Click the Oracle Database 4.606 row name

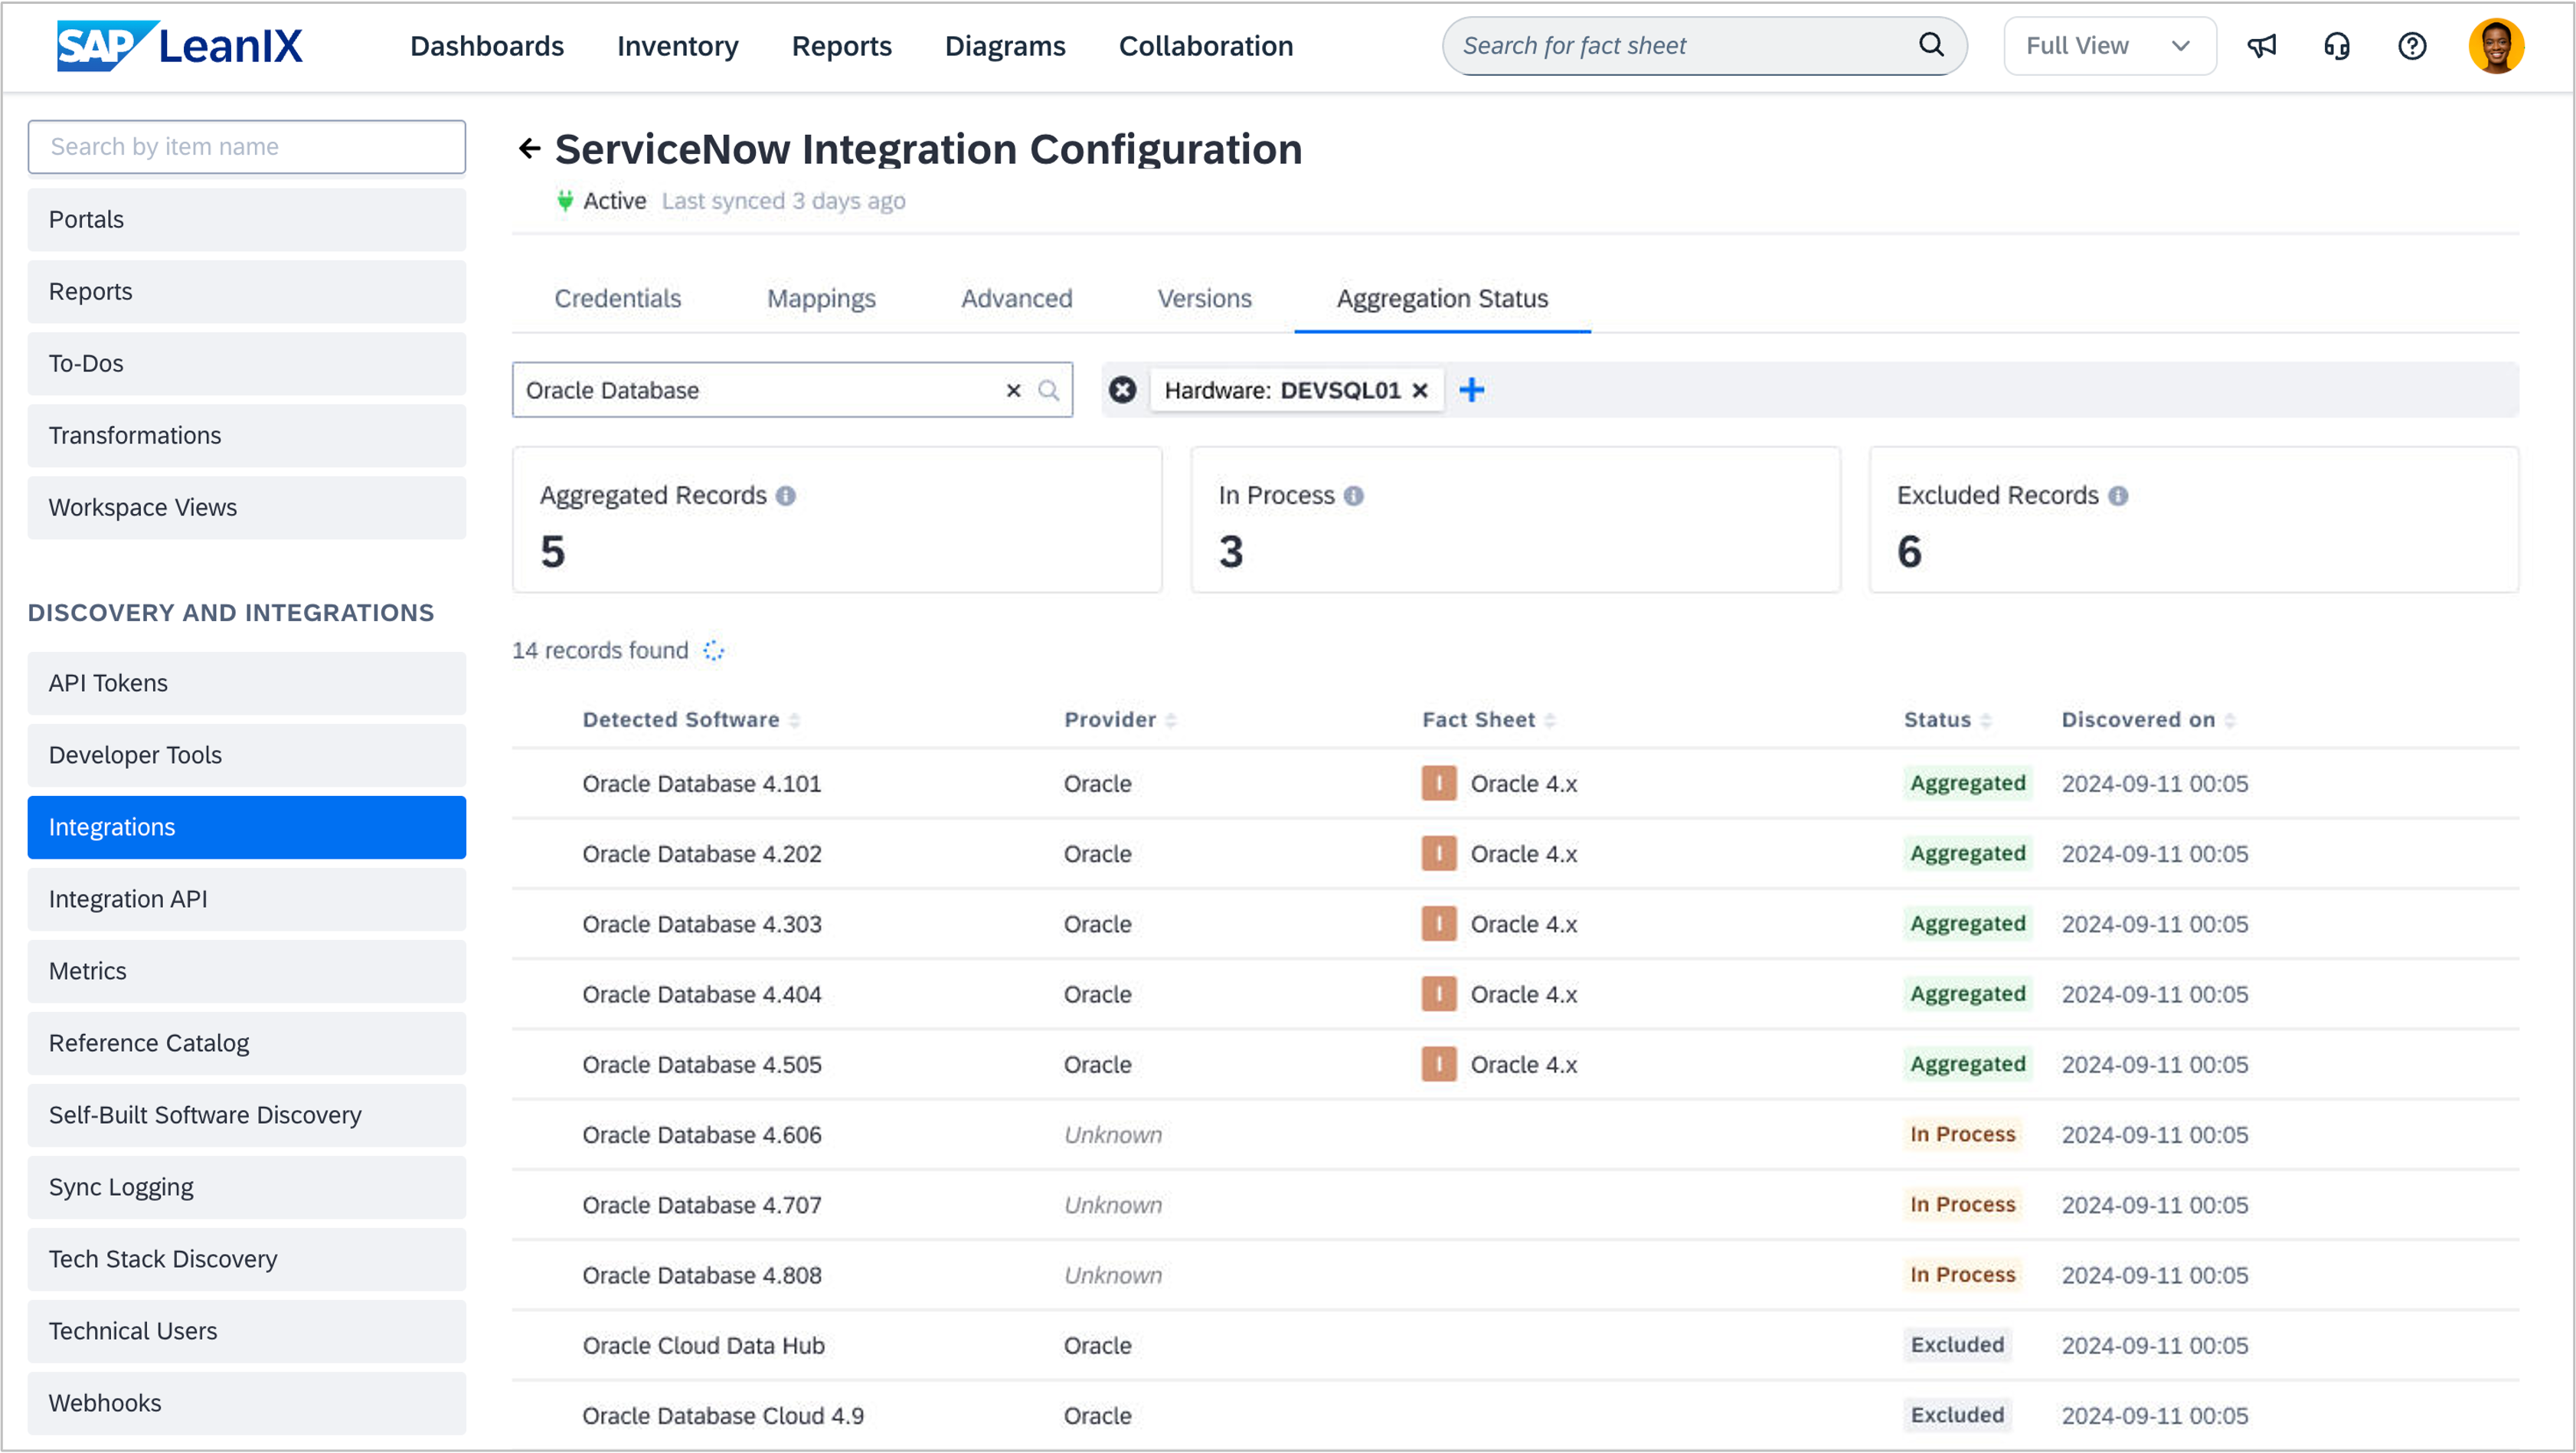pos(702,1135)
